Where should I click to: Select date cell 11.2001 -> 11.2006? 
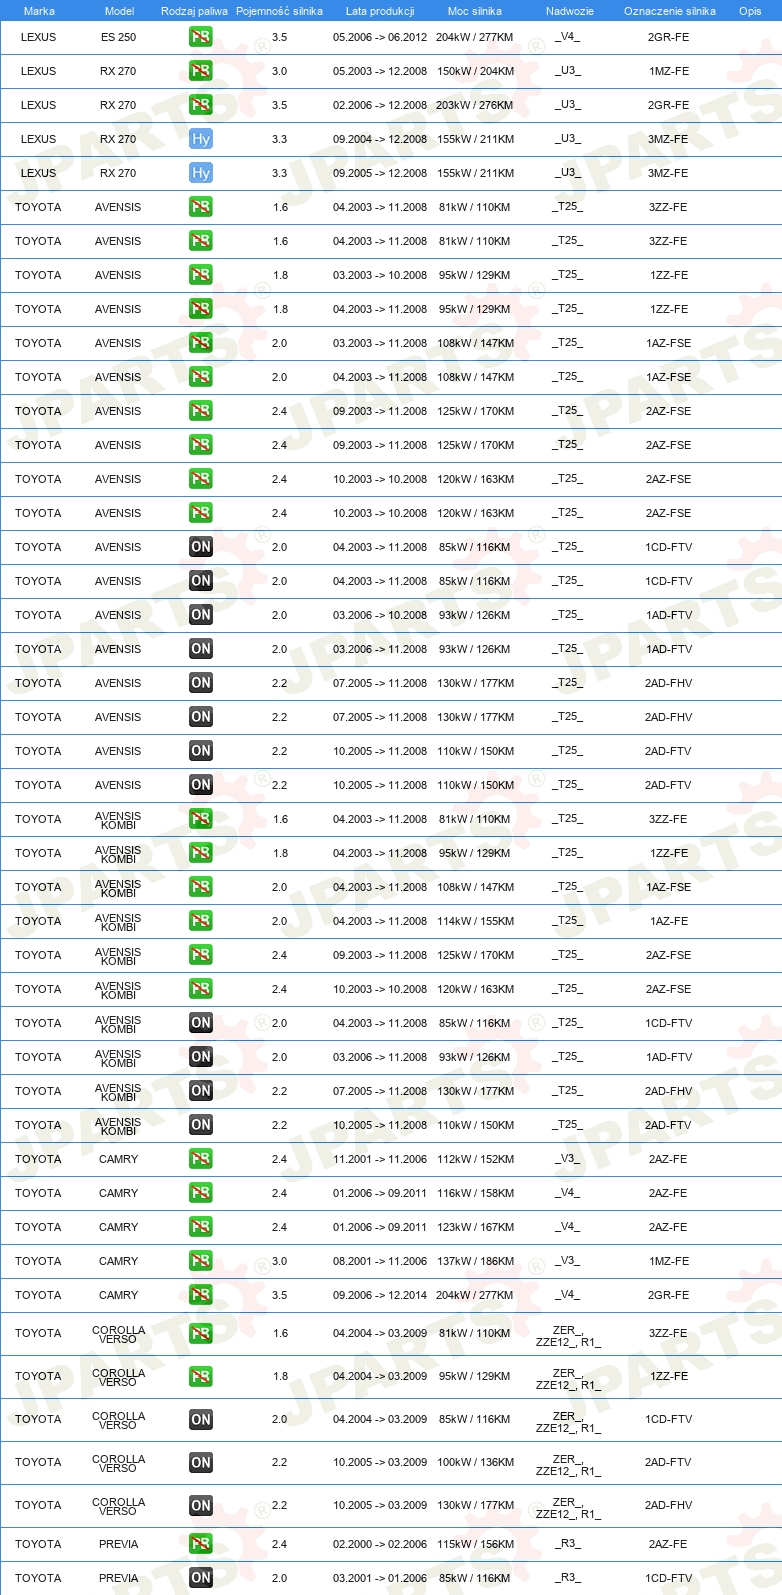[380, 1159]
